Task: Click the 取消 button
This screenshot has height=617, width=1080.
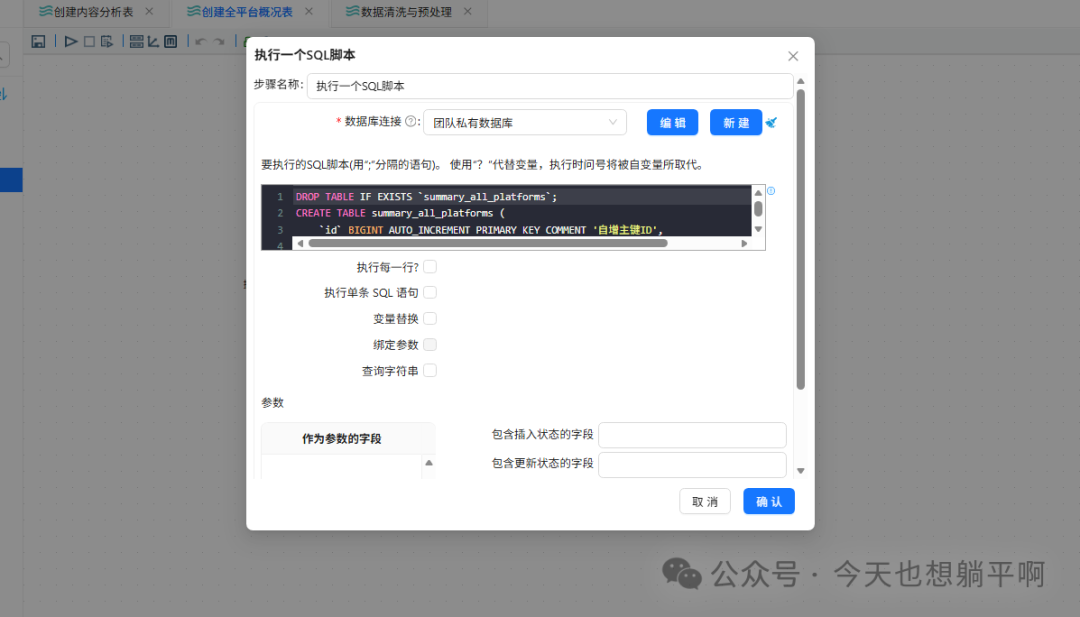Action: pos(705,501)
